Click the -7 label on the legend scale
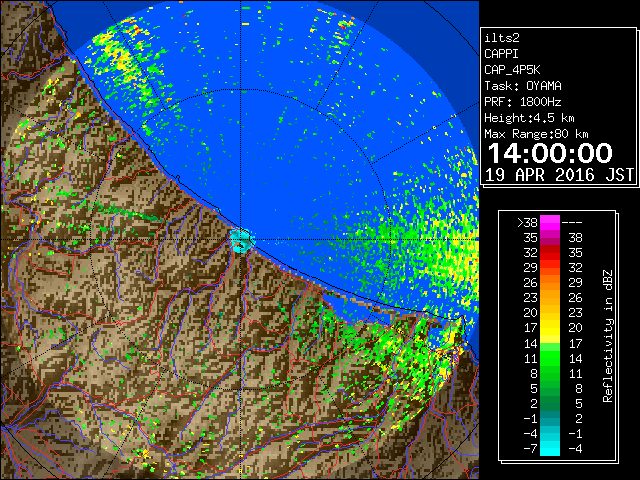The width and height of the screenshot is (640, 480). [x=530, y=449]
